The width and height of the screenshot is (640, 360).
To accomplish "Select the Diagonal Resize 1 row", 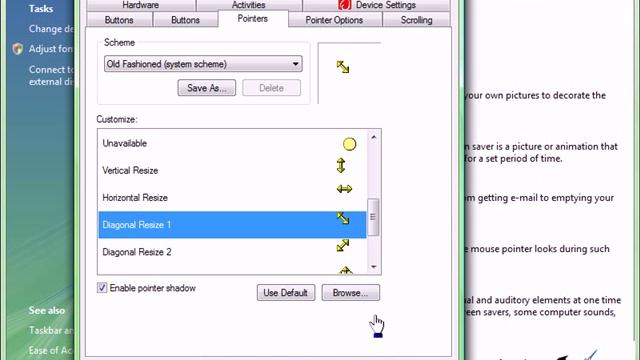I will coord(232,224).
